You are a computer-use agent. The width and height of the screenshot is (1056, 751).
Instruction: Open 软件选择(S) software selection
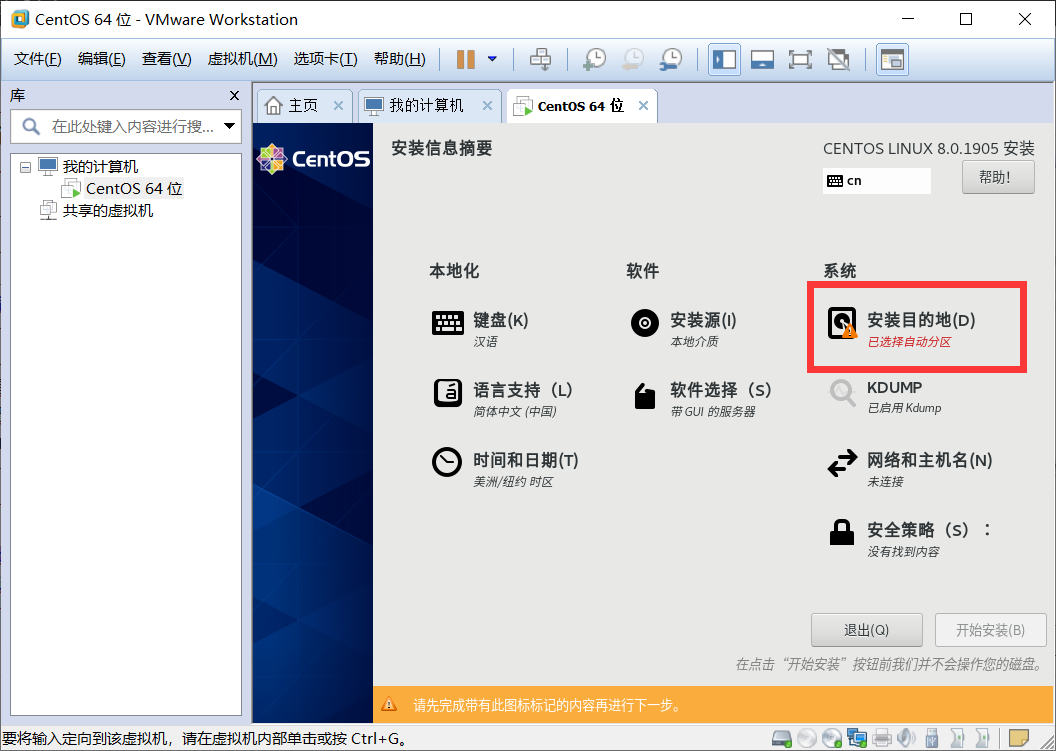(700, 399)
